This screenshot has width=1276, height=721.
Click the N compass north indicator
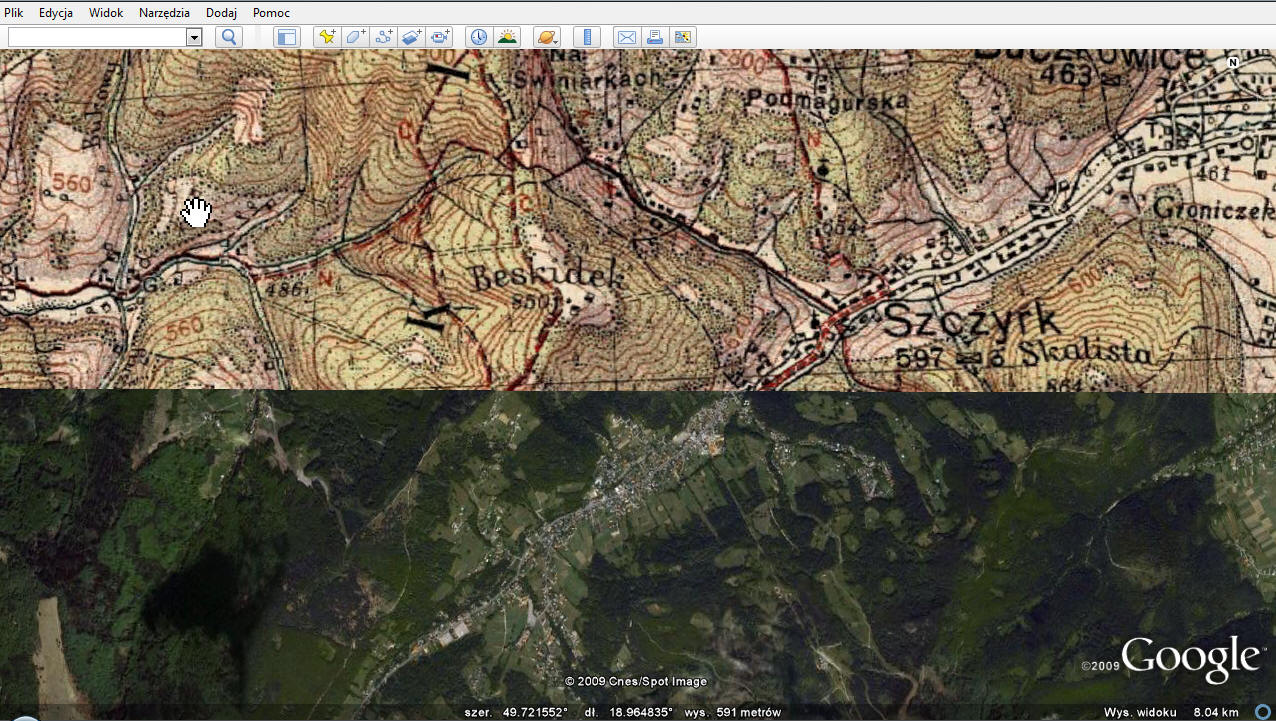click(1233, 62)
